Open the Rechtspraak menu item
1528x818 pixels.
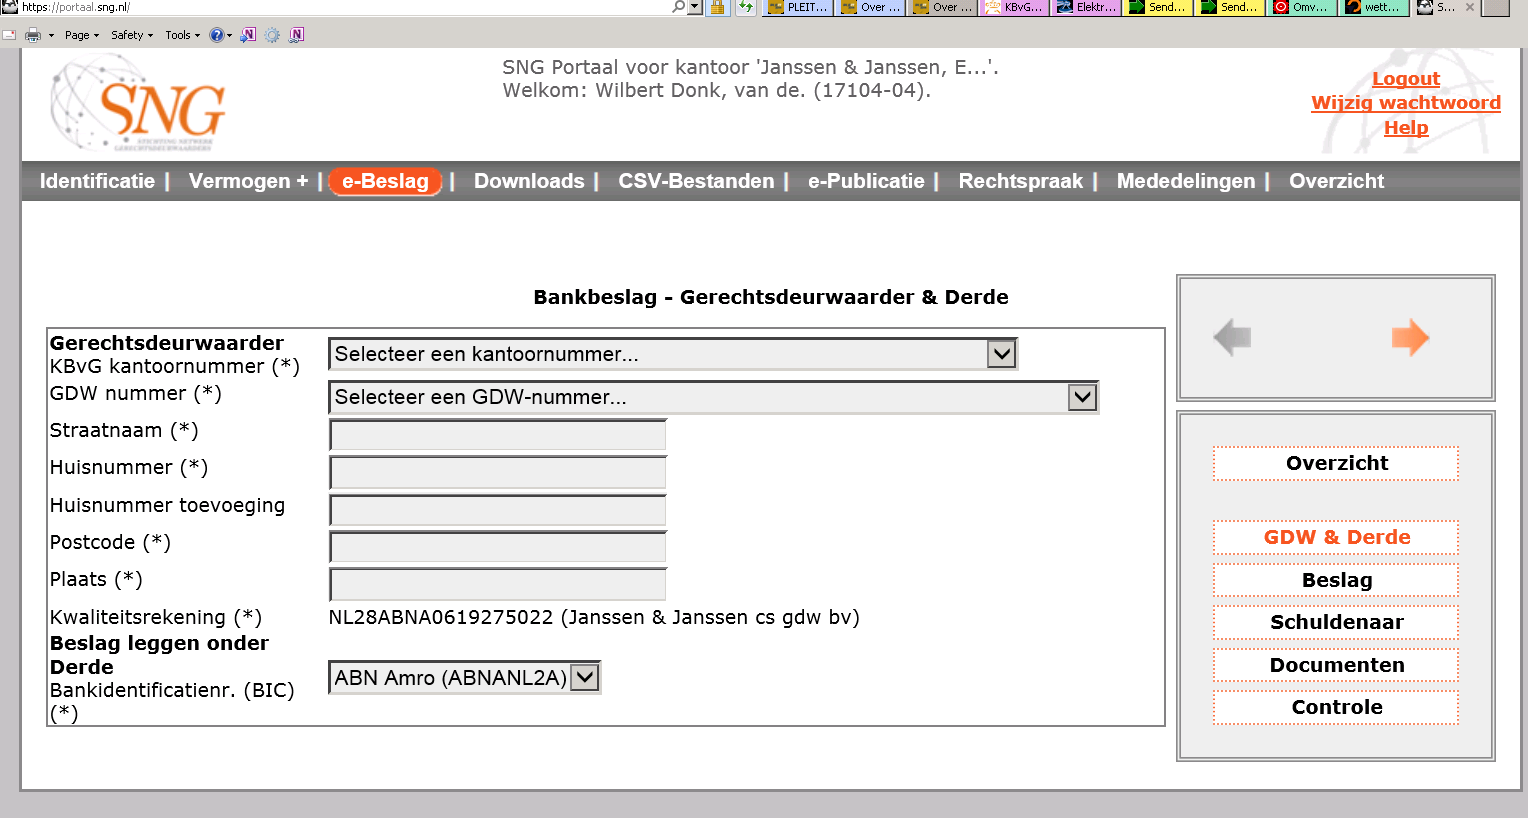[x=1020, y=181]
